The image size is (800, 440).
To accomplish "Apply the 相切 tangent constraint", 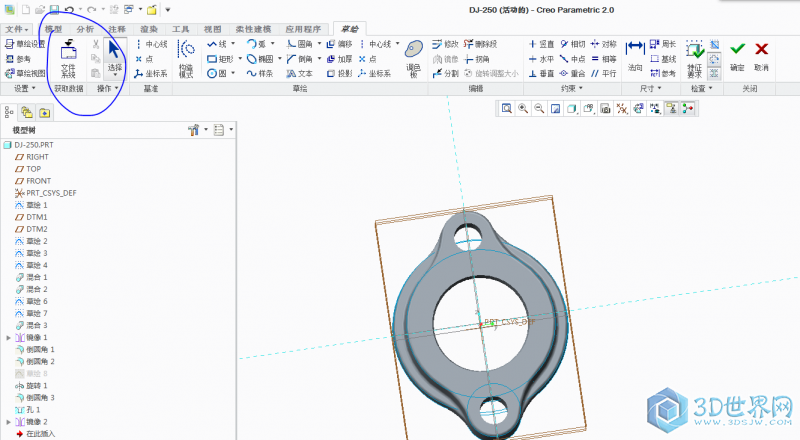I will [x=573, y=44].
